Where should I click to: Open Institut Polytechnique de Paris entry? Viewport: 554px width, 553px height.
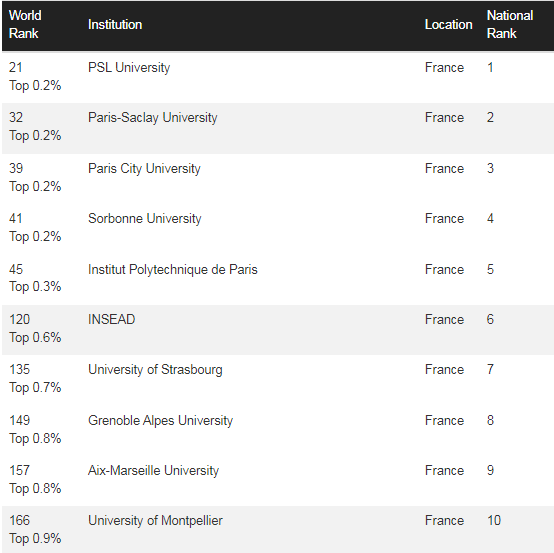click(173, 269)
